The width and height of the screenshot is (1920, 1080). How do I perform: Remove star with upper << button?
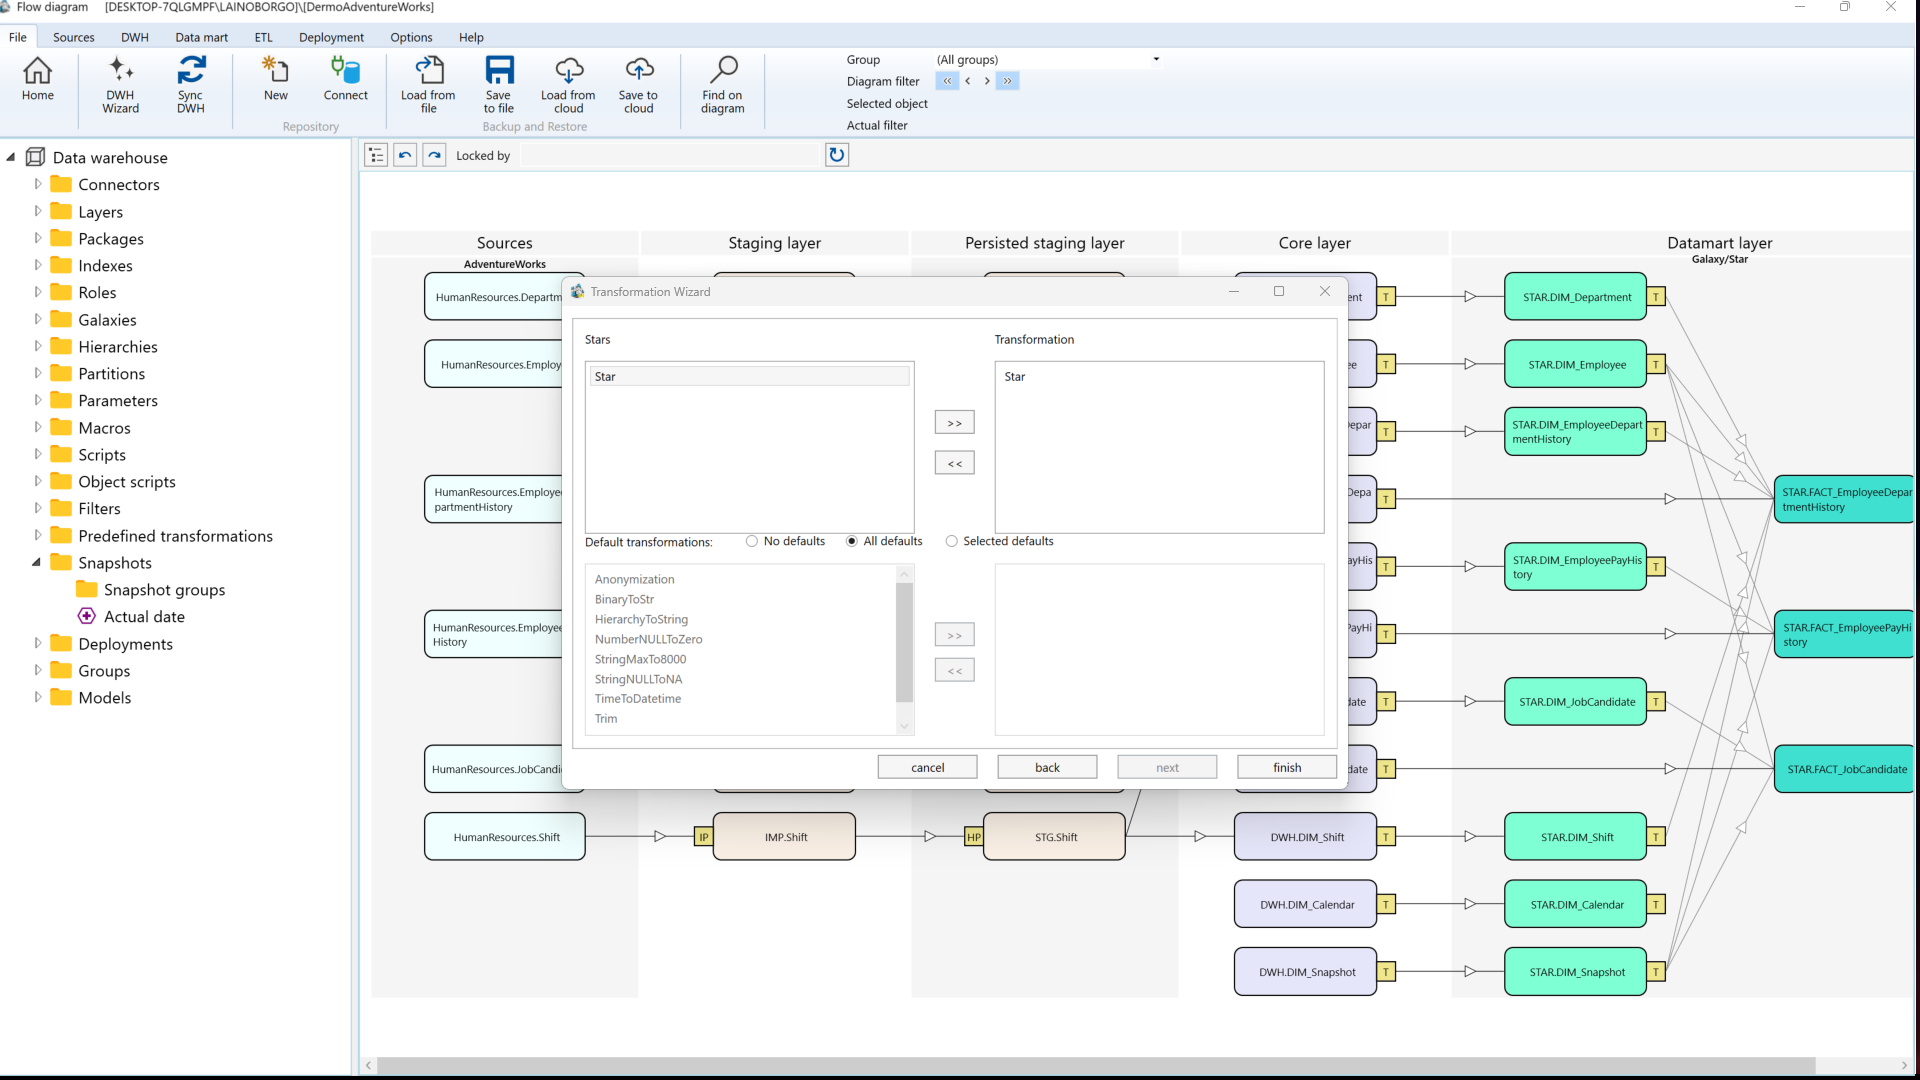point(955,463)
